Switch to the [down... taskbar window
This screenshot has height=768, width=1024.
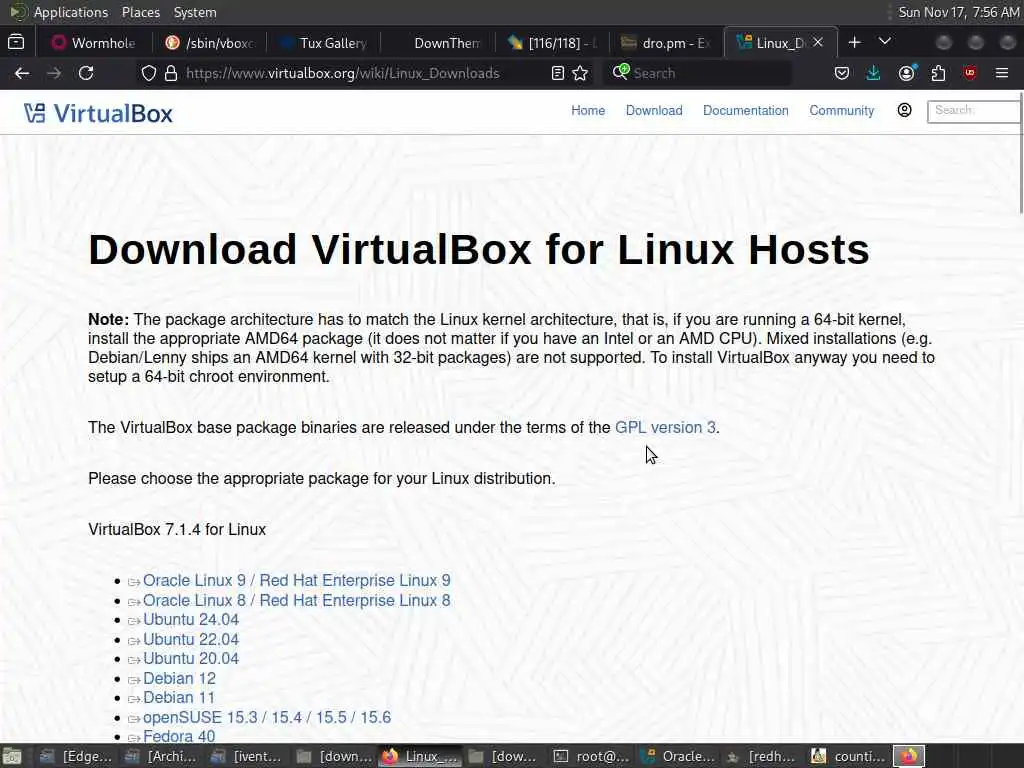333,756
